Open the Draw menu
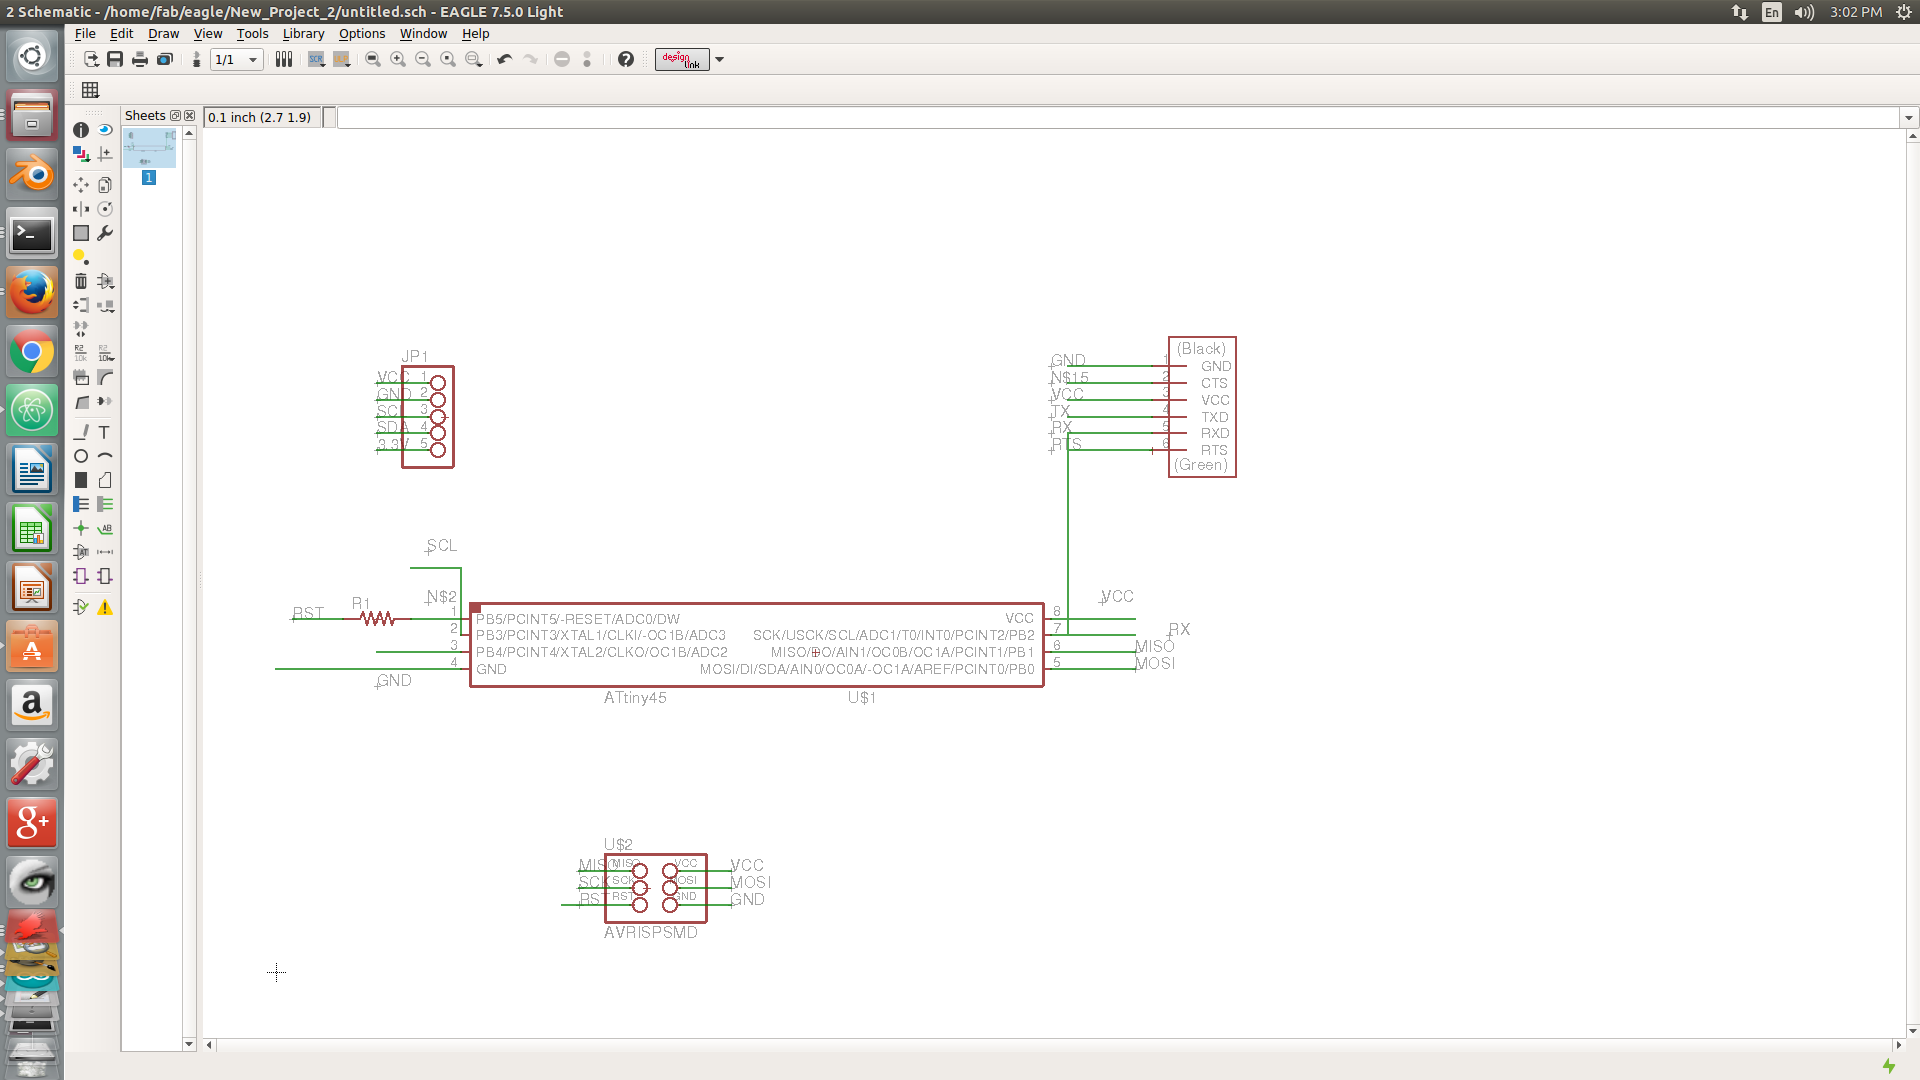The image size is (1920, 1080). click(163, 33)
